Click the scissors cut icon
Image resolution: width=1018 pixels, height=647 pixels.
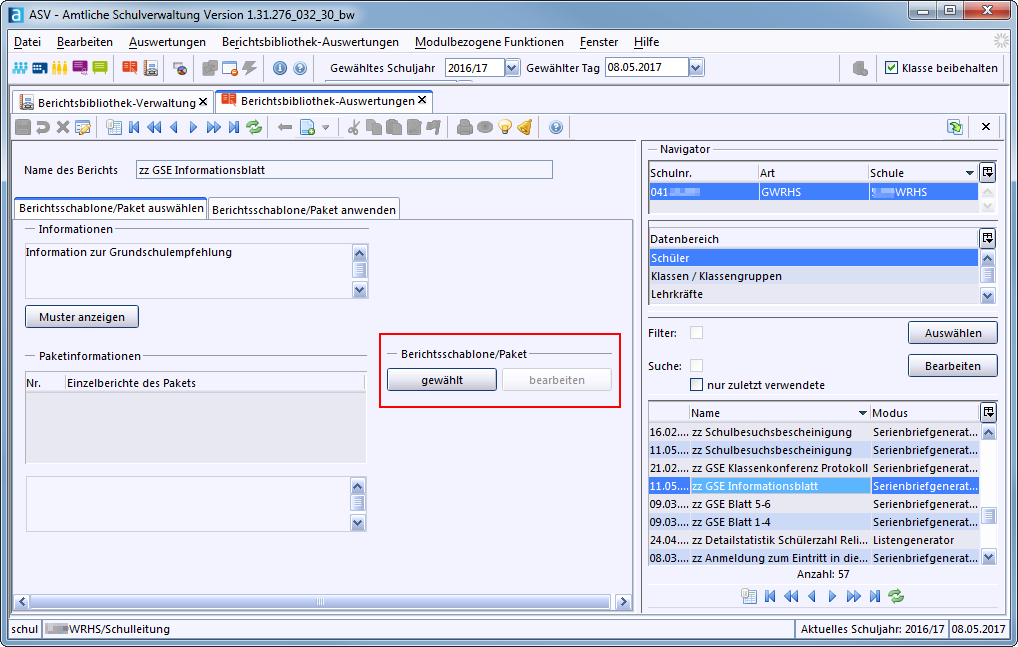[353, 127]
